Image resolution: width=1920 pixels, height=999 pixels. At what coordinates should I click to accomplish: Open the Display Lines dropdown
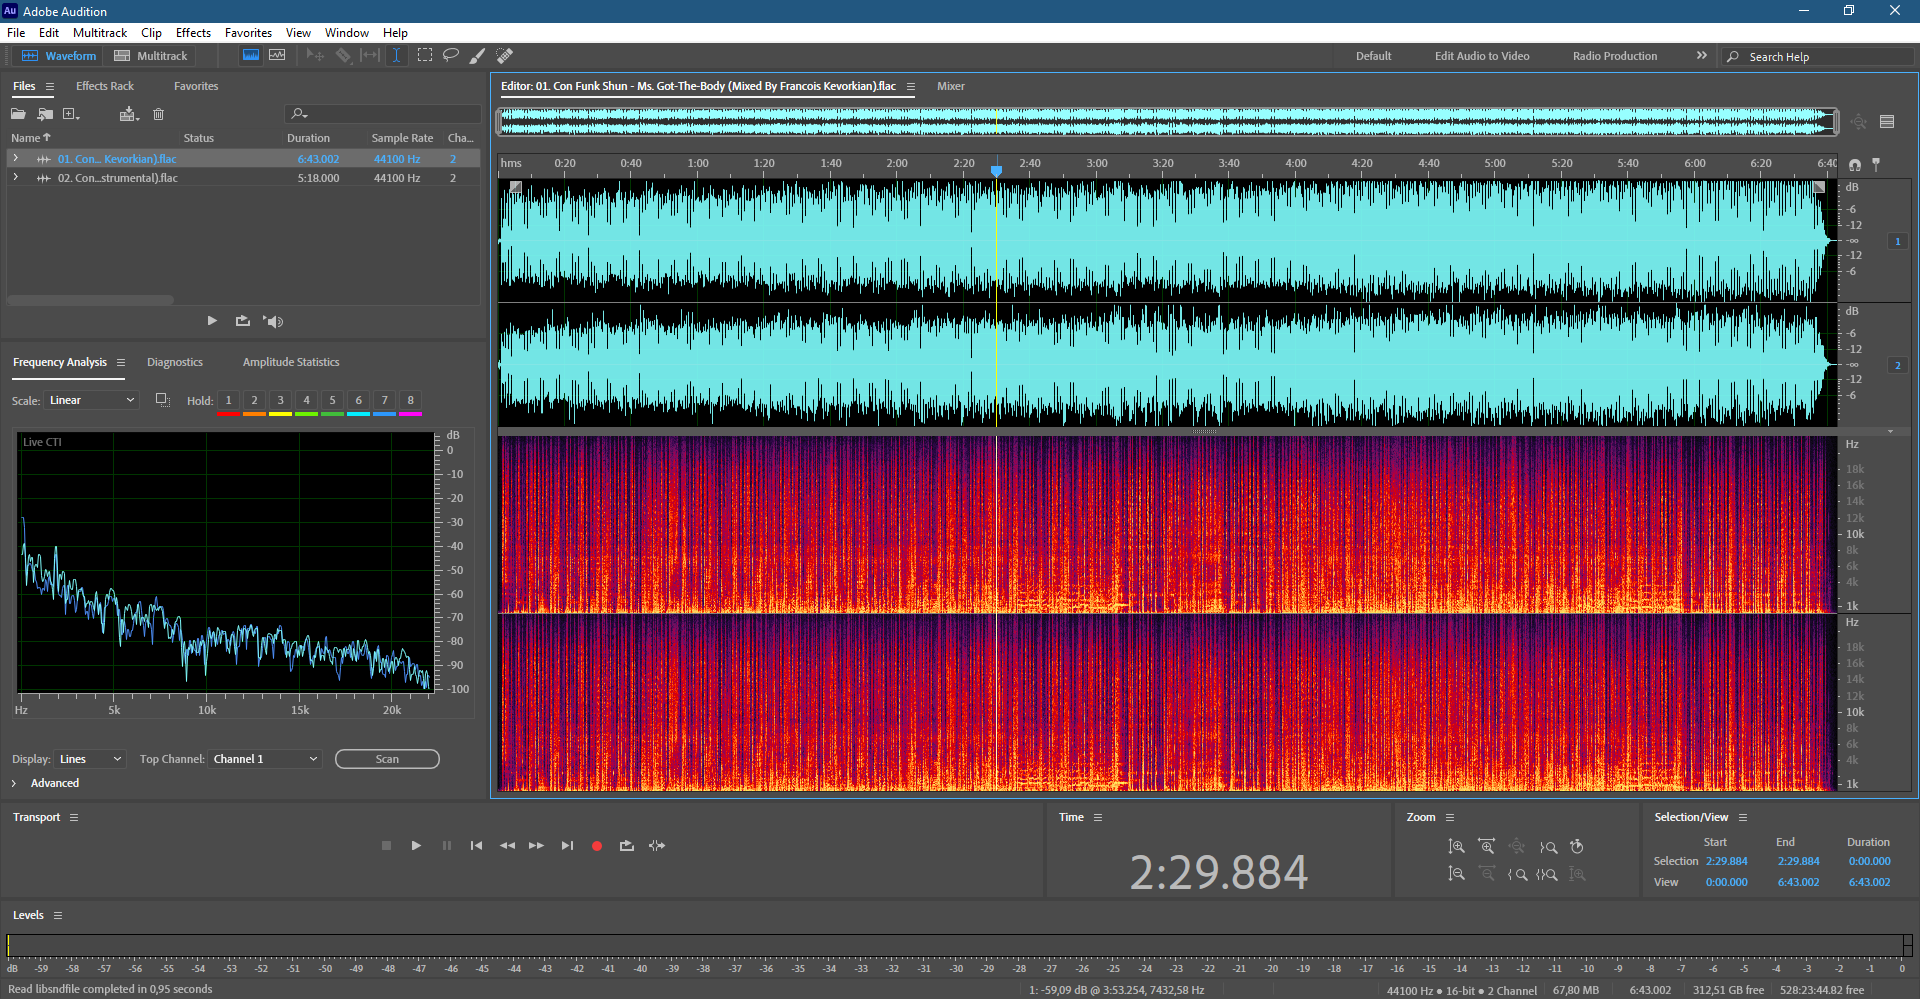(x=90, y=759)
